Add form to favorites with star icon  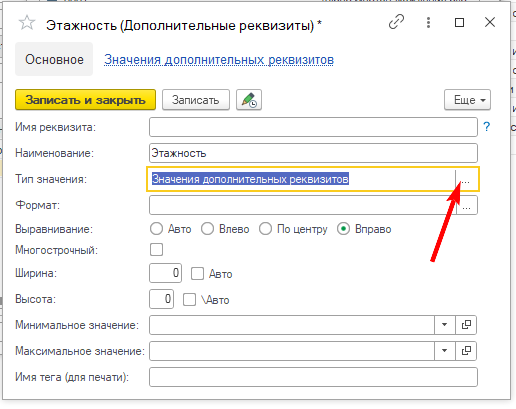[x=27, y=23]
